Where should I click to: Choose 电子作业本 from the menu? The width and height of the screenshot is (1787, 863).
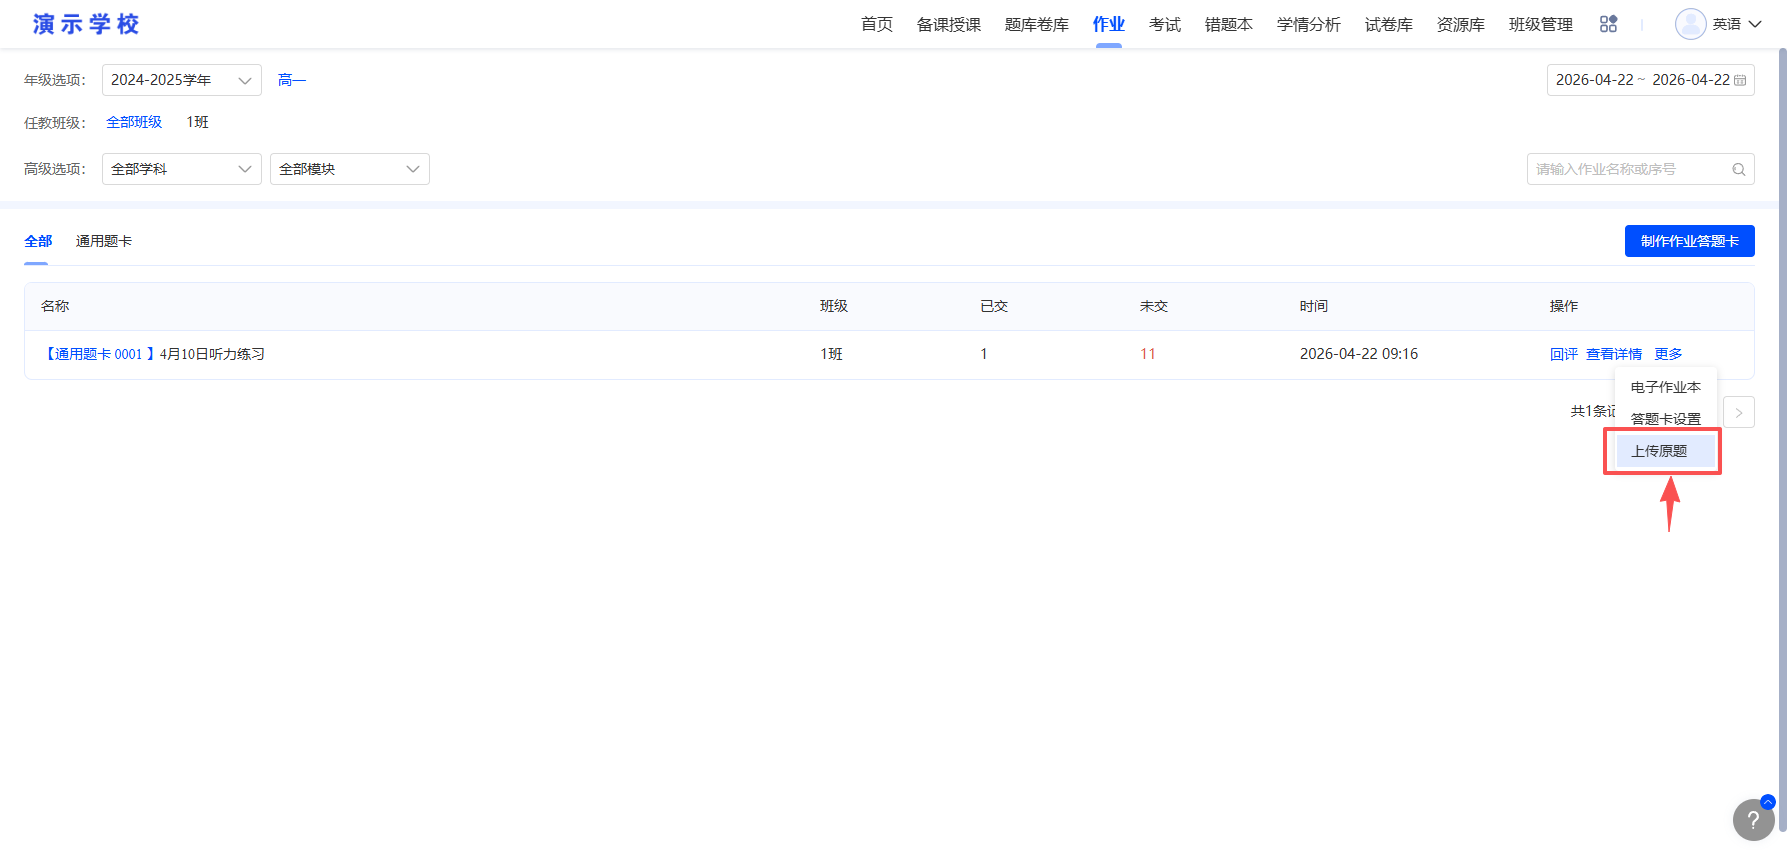click(x=1666, y=387)
